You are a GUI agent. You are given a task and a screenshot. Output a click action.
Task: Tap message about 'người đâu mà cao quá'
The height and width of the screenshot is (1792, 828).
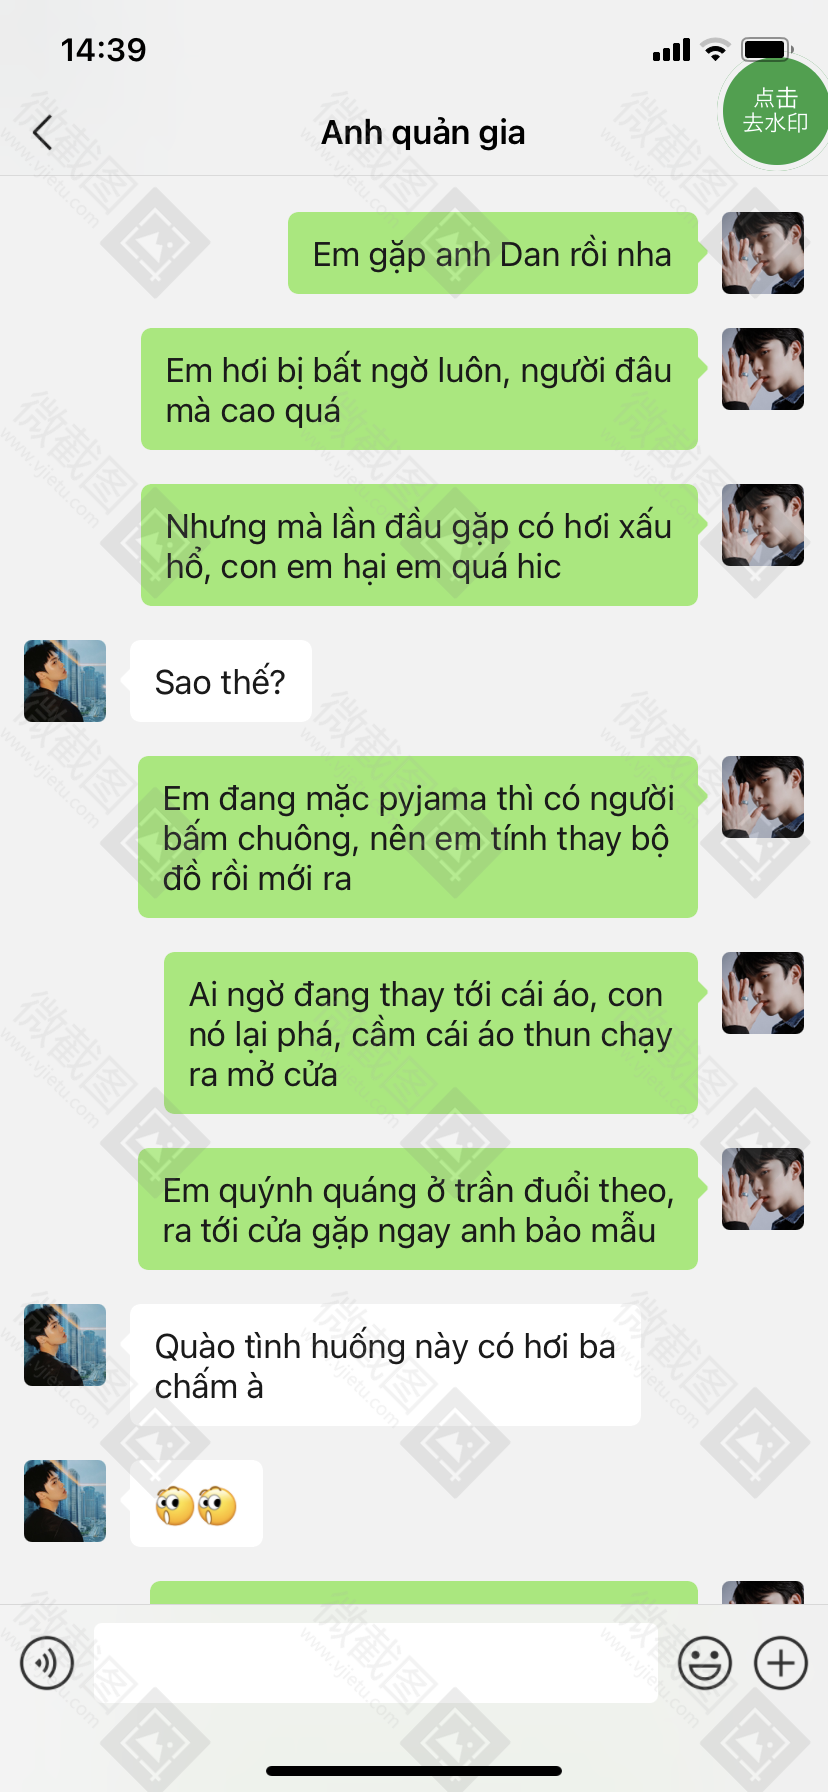pyautogui.click(x=419, y=389)
